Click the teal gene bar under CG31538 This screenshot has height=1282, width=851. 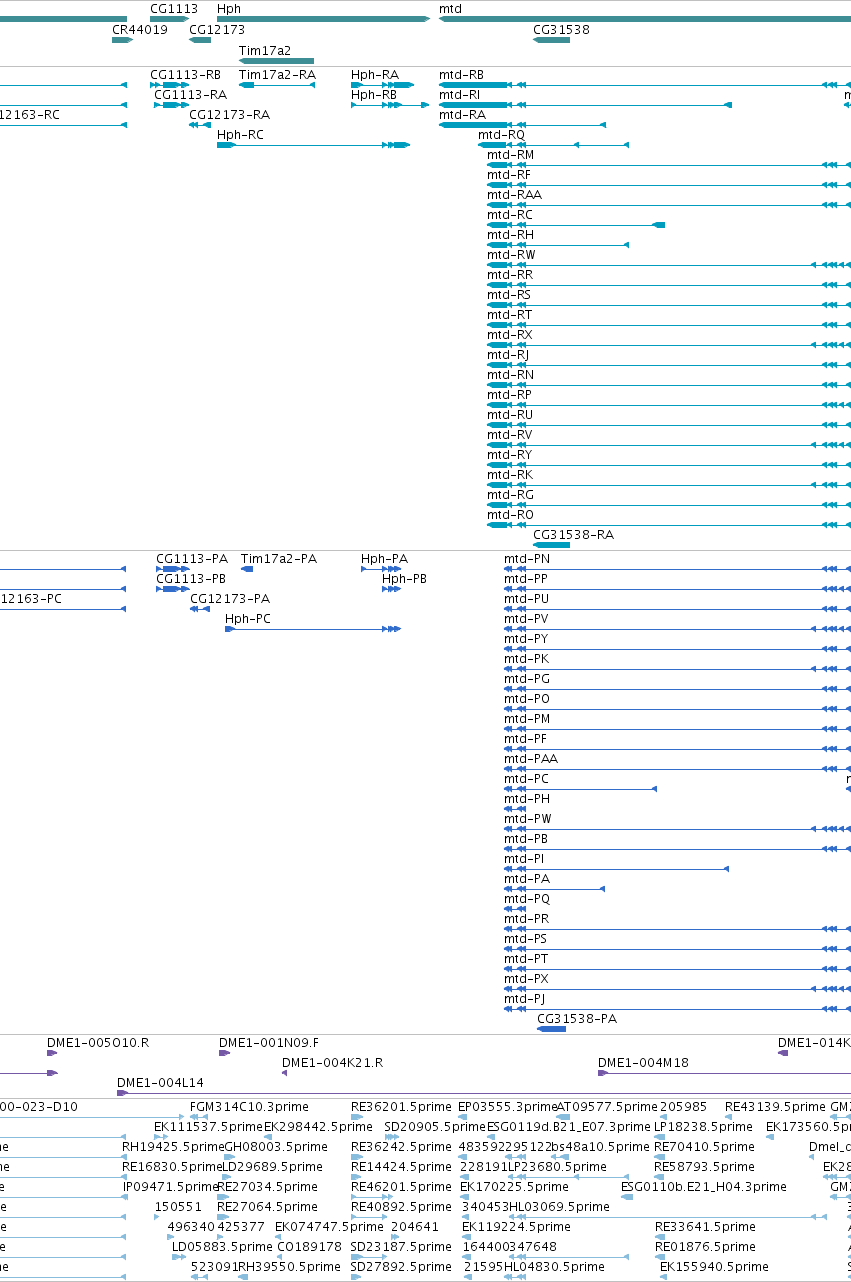[552, 41]
